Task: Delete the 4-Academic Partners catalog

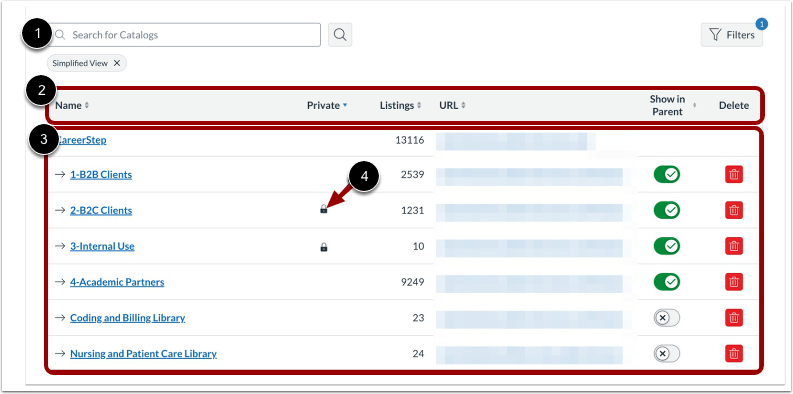Action: 734,282
